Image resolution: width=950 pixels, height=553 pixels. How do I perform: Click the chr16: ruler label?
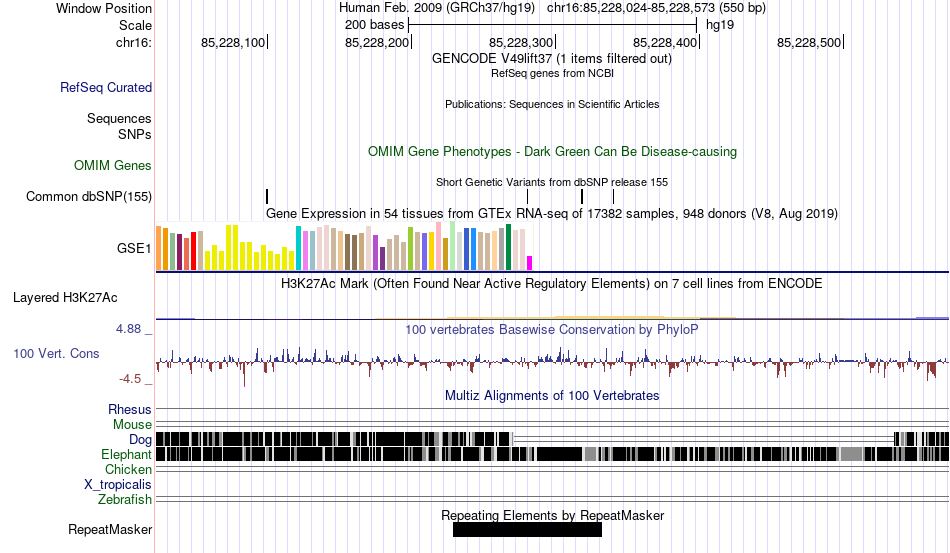134,42
